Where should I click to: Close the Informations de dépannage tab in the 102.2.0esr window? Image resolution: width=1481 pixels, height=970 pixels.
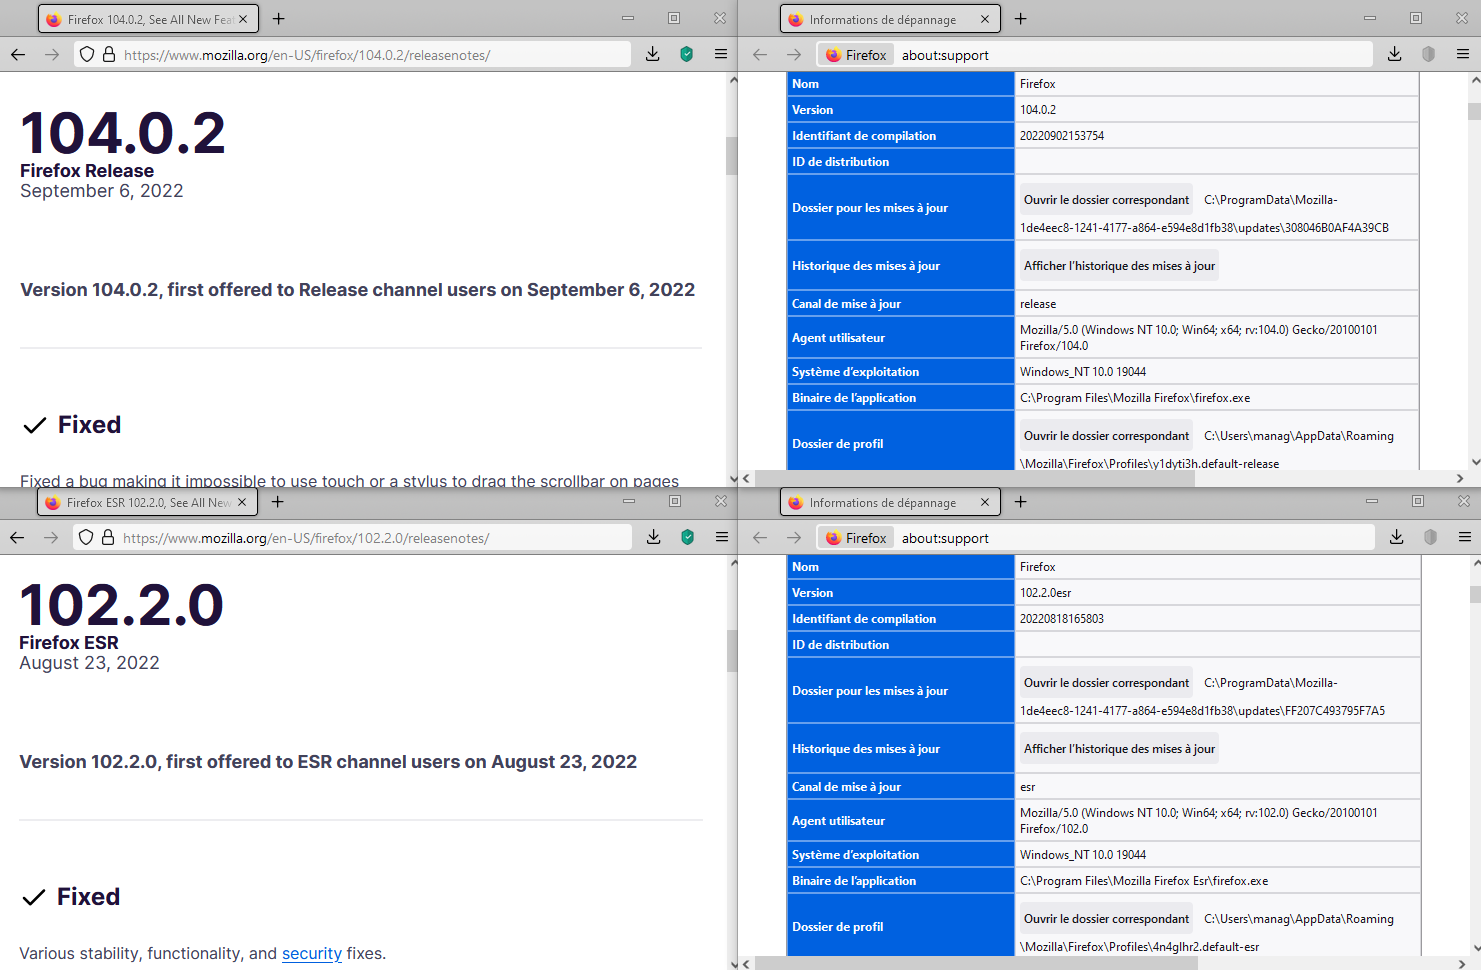(985, 502)
